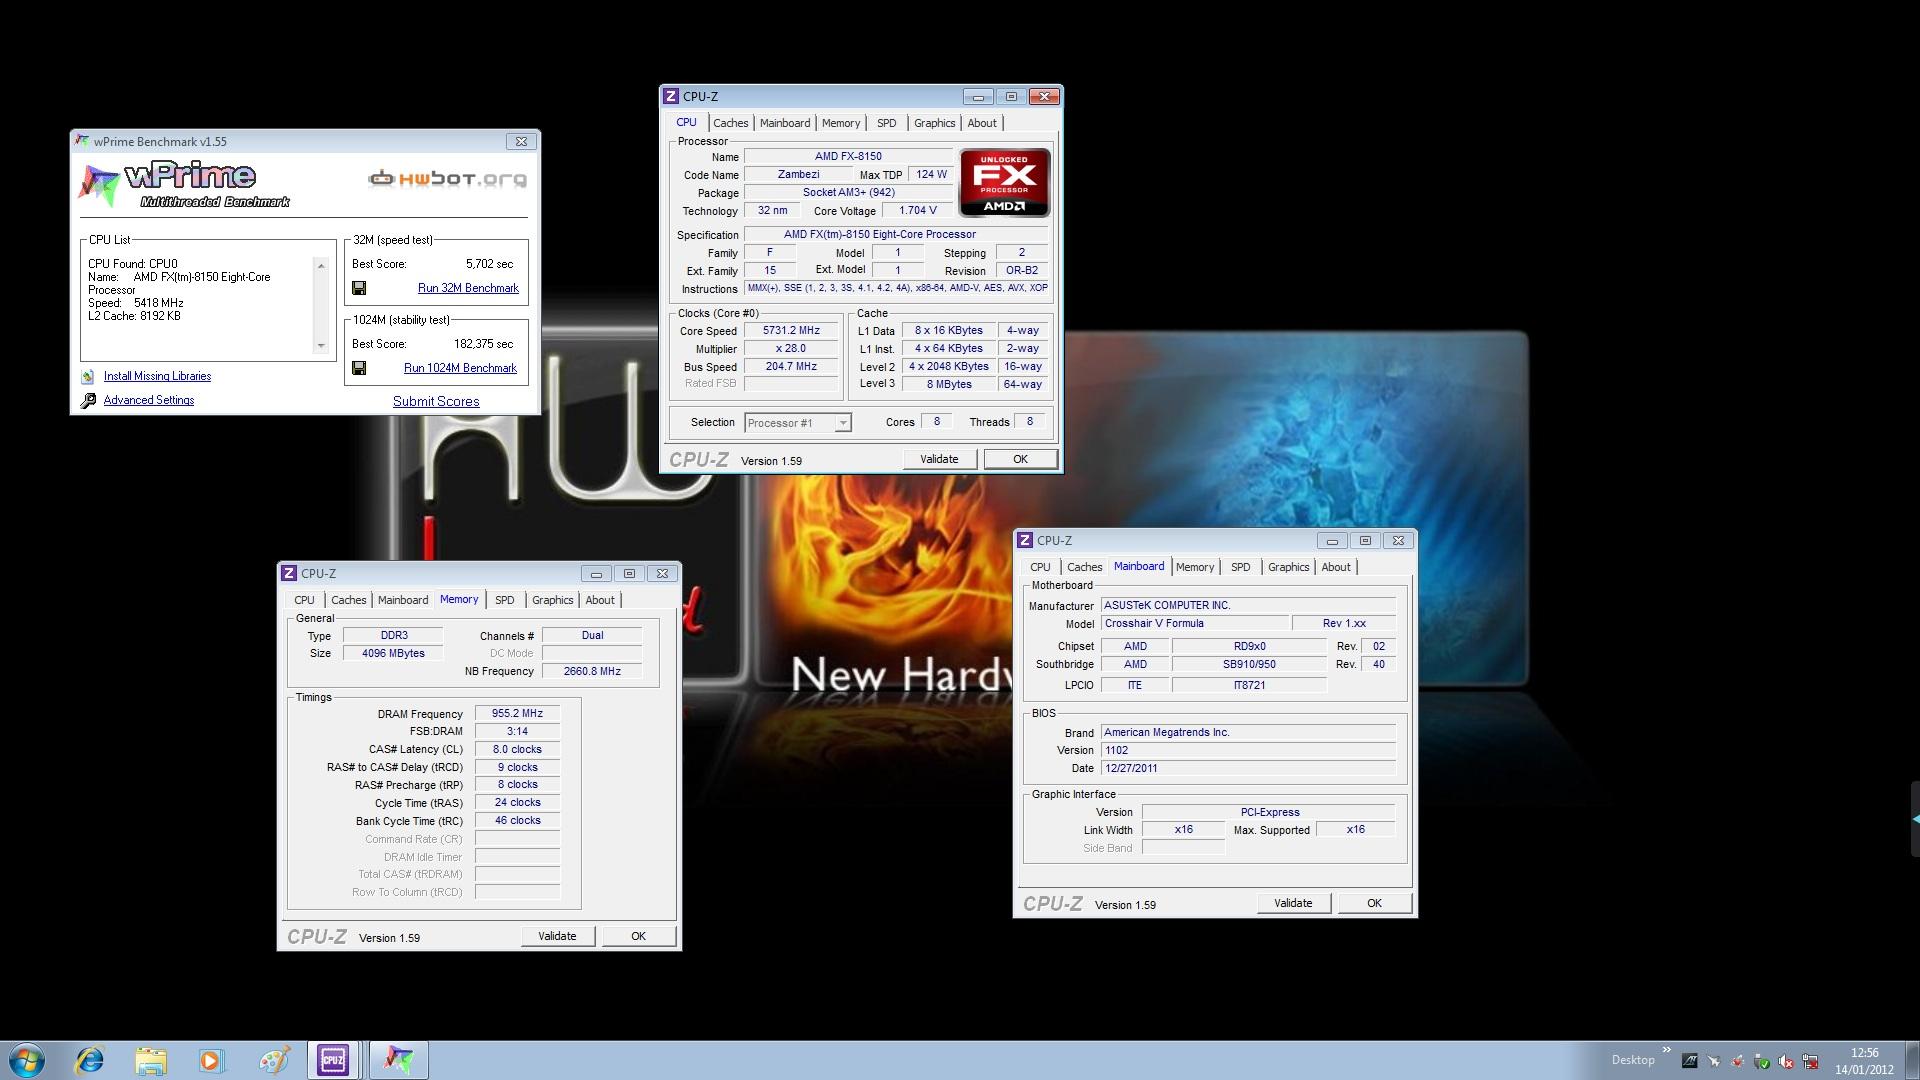
Task: Open Paint from the taskbar
Action: [273, 1060]
